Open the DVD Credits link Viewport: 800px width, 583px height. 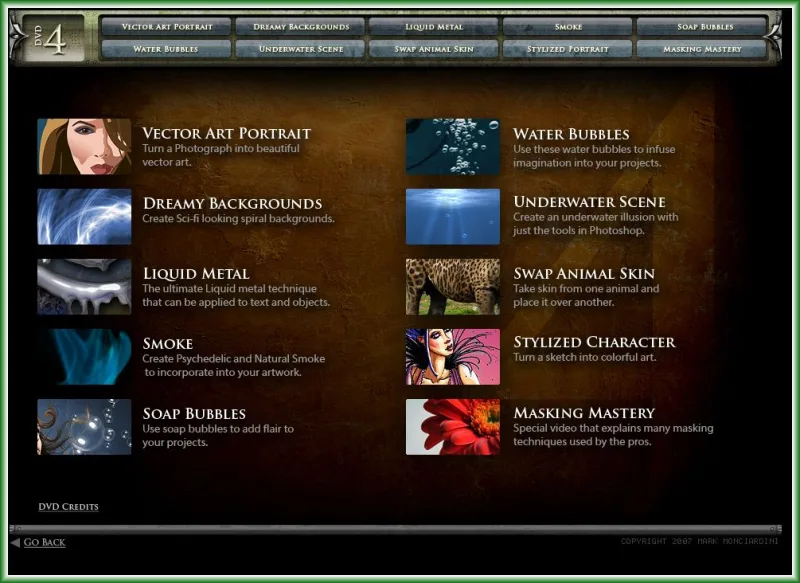point(68,506)
